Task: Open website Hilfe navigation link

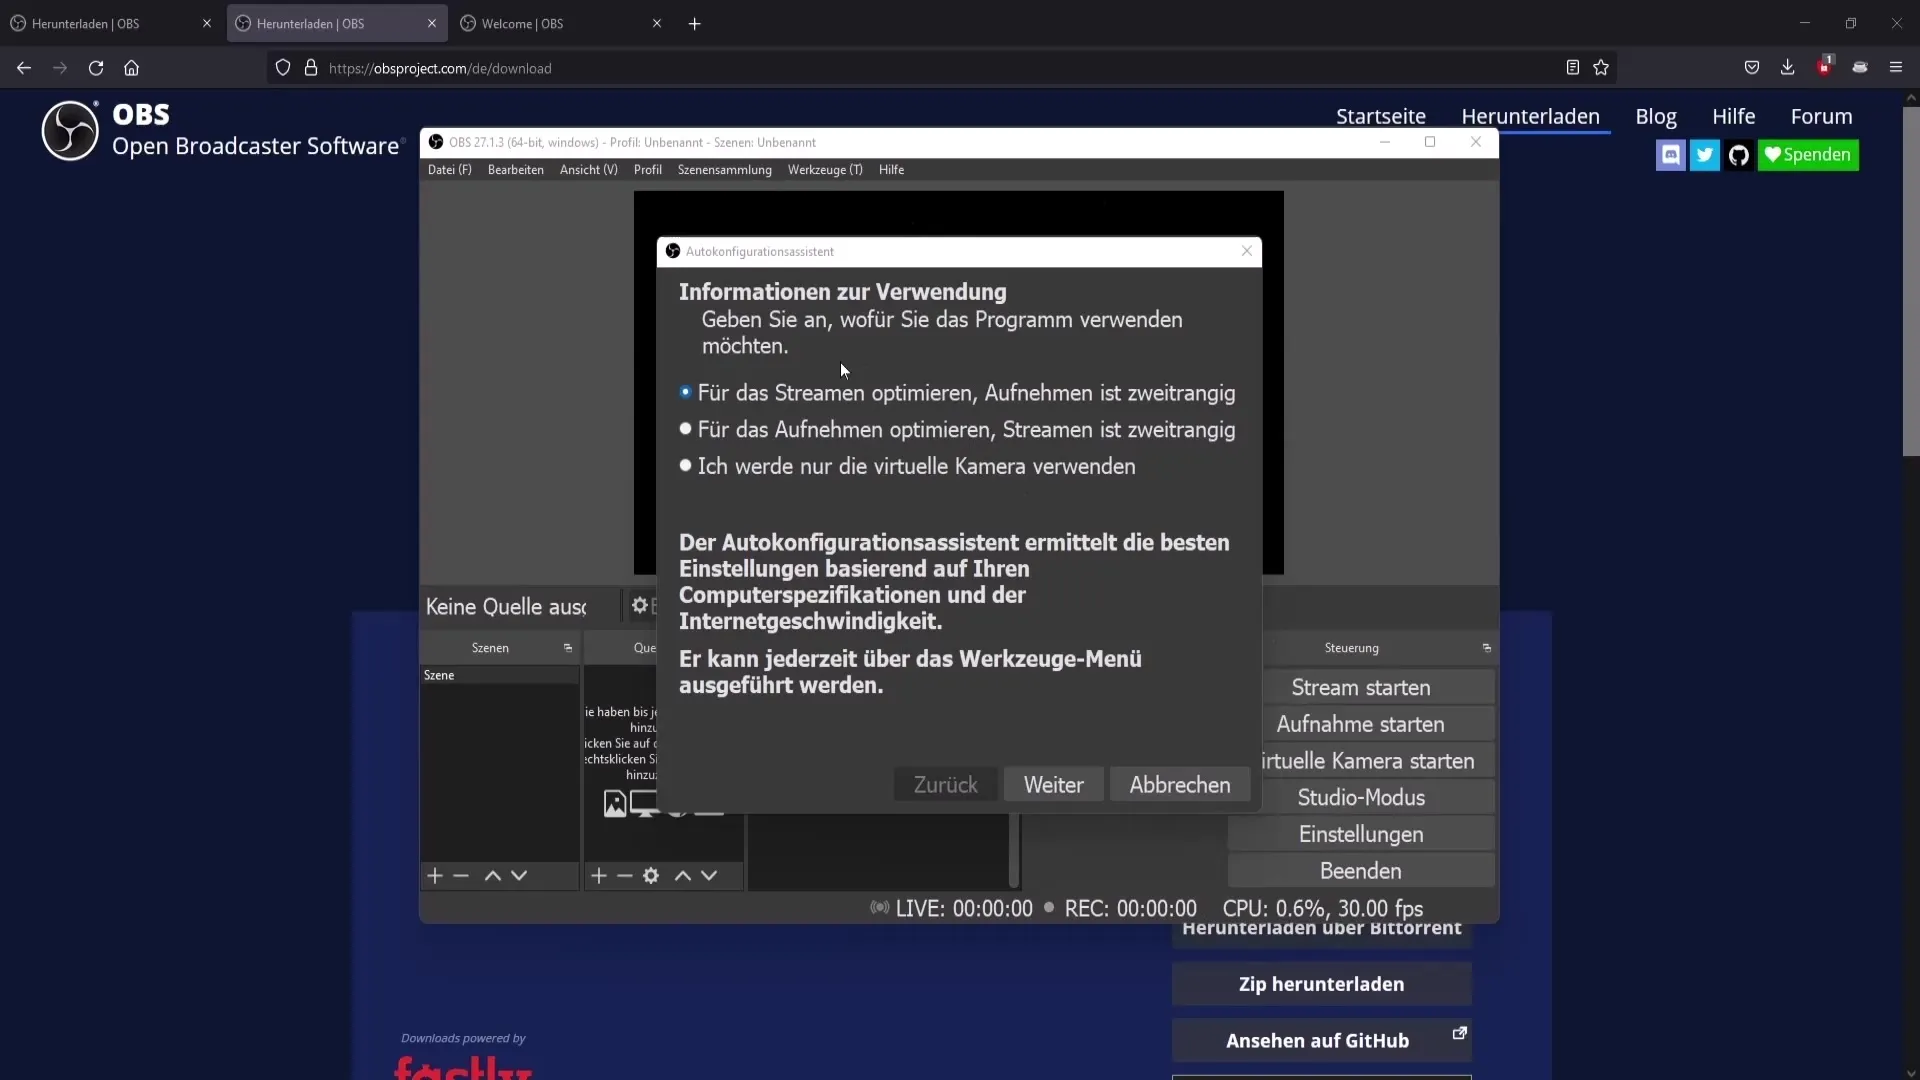Action: tap(1733, 116)
